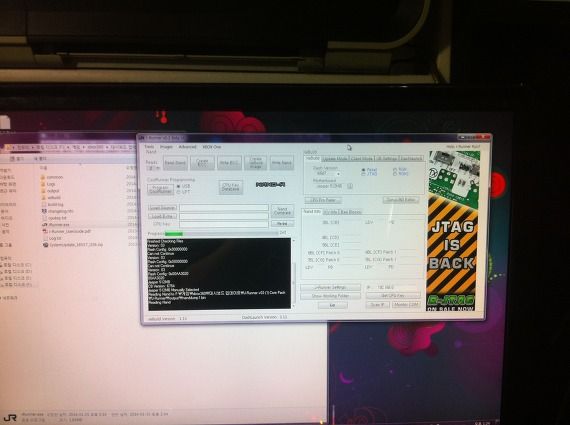Image resolution: width=570 pixels, height=425 pixels.
Task: Open the common folder in Explorer
Action: [52, 177]
